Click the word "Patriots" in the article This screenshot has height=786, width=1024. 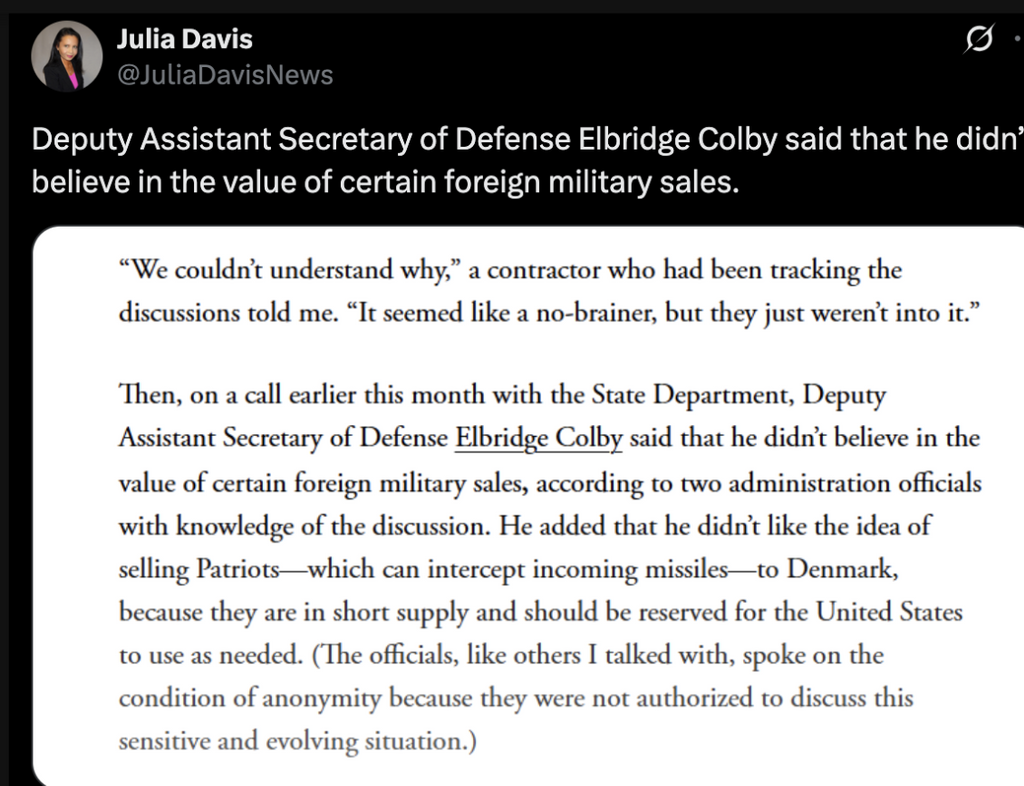238,569
